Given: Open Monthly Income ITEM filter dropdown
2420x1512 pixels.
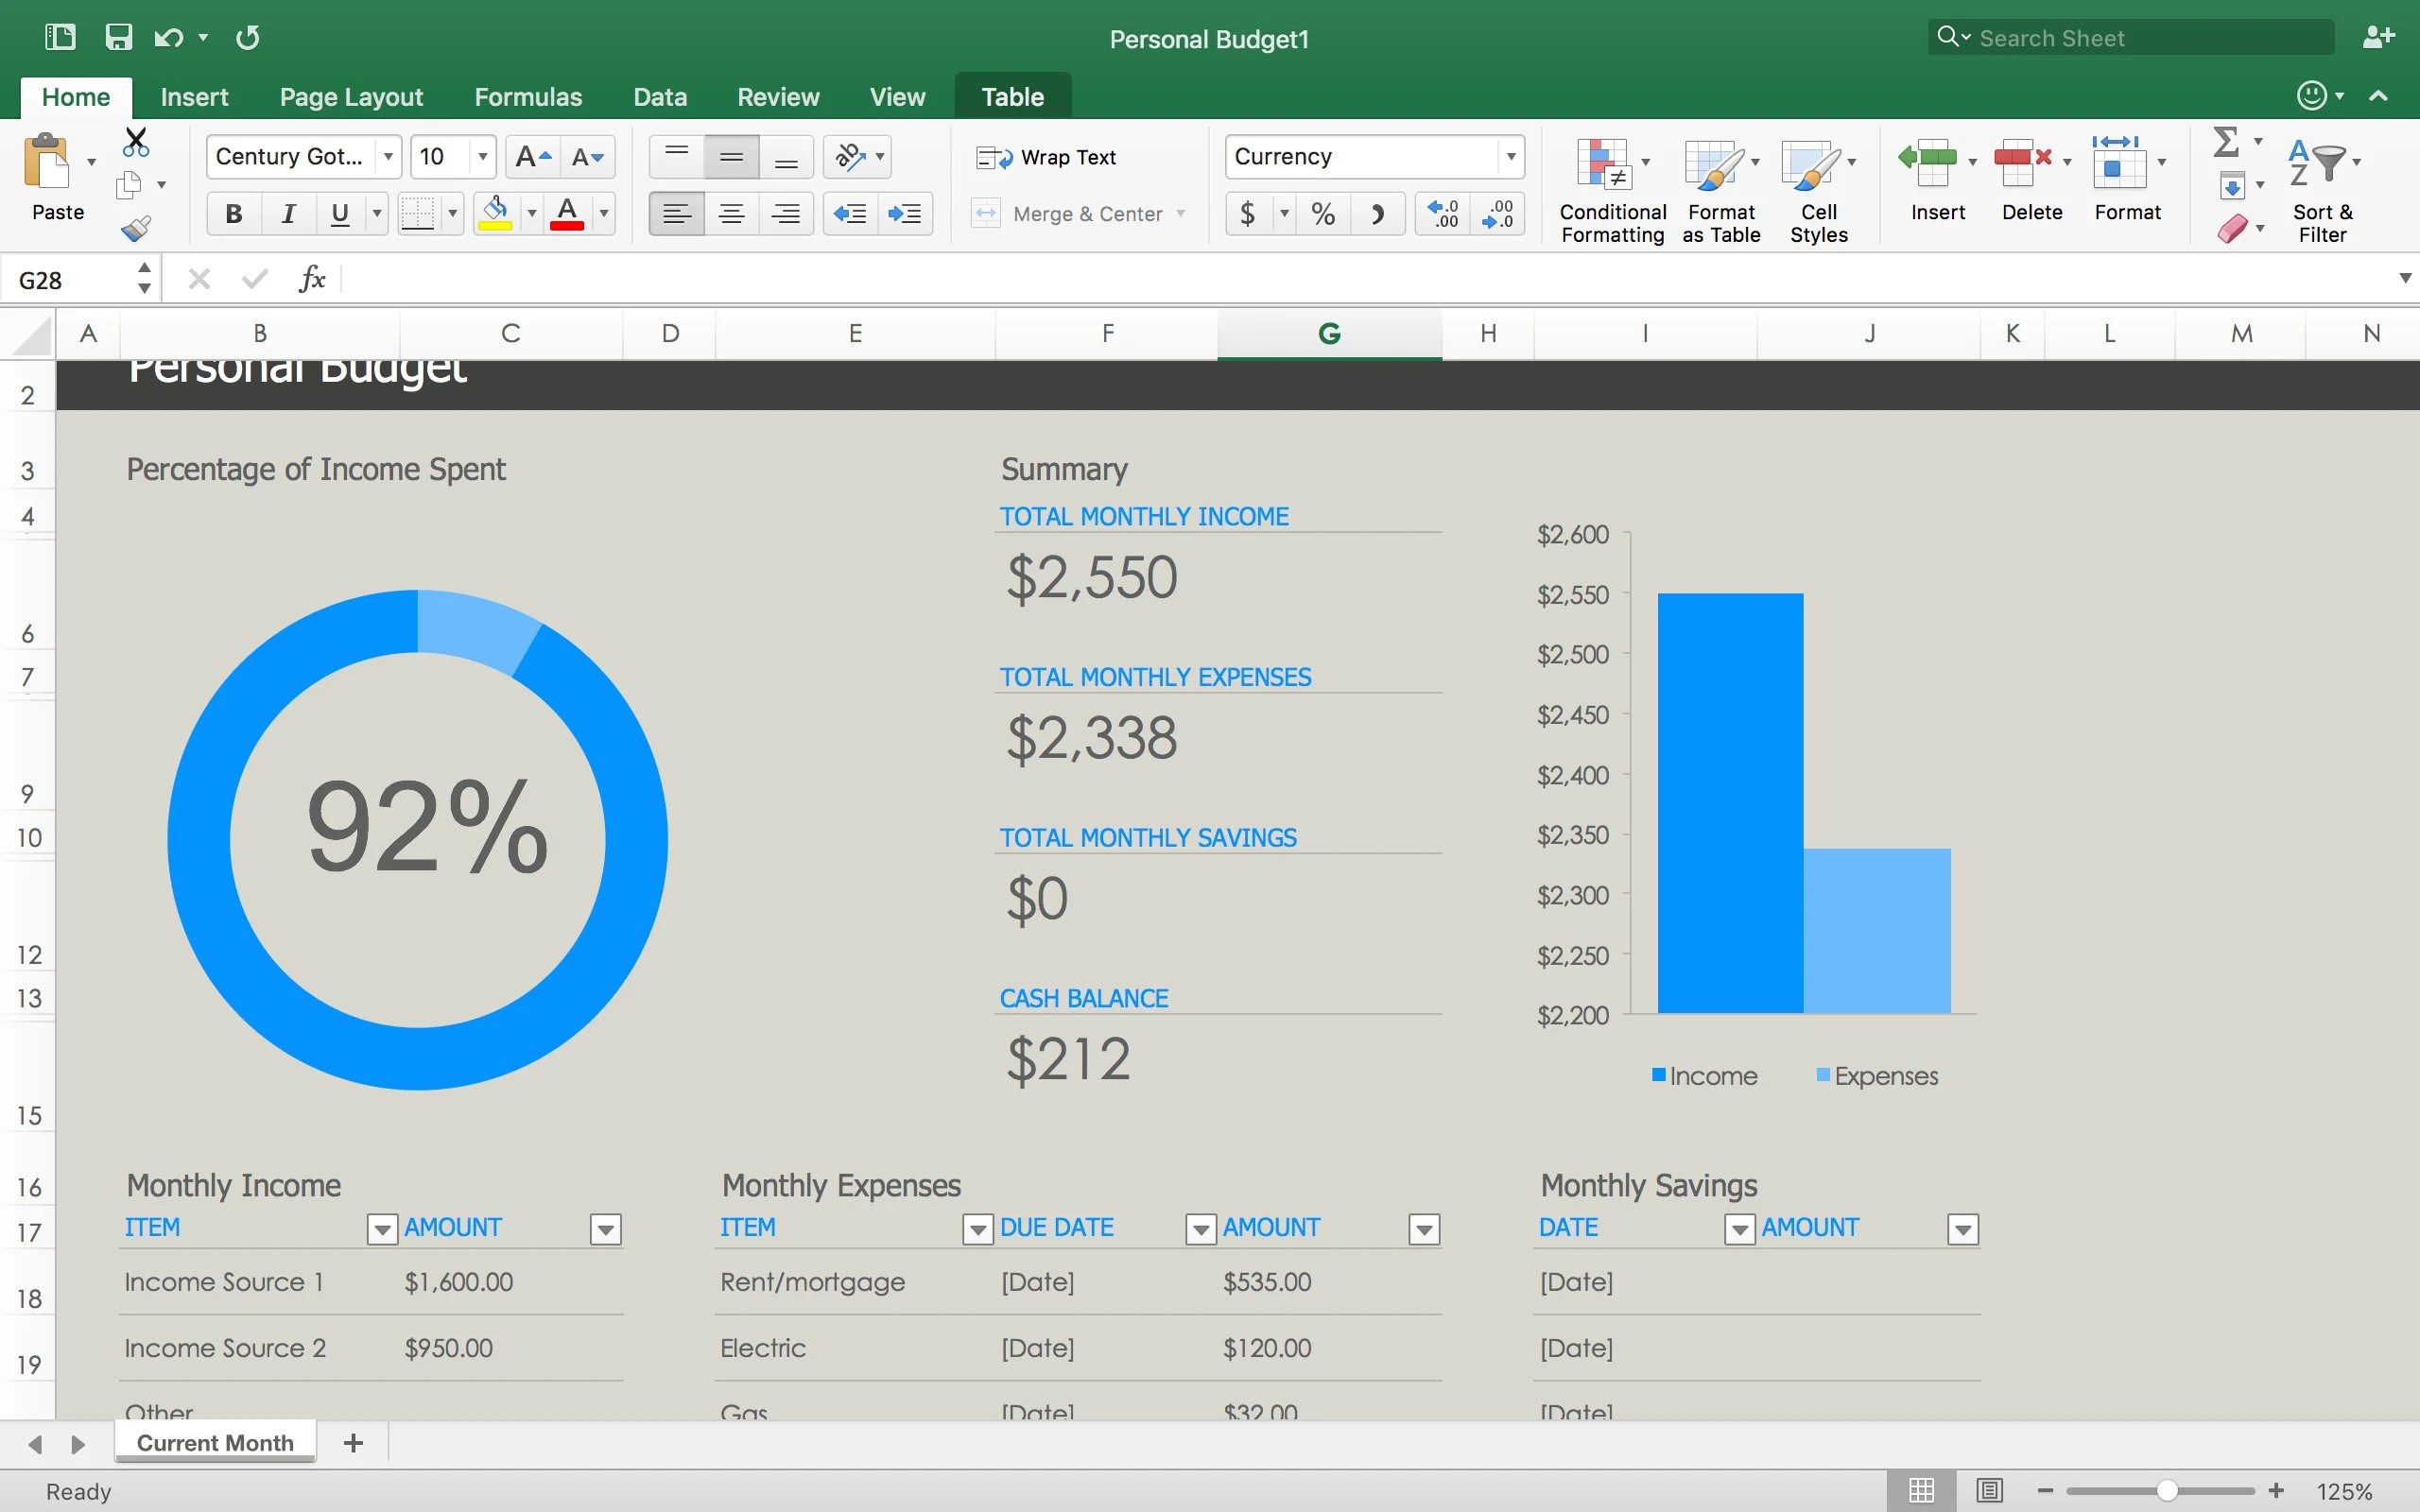Looking at the screenshot, I should coord(381,1229).
